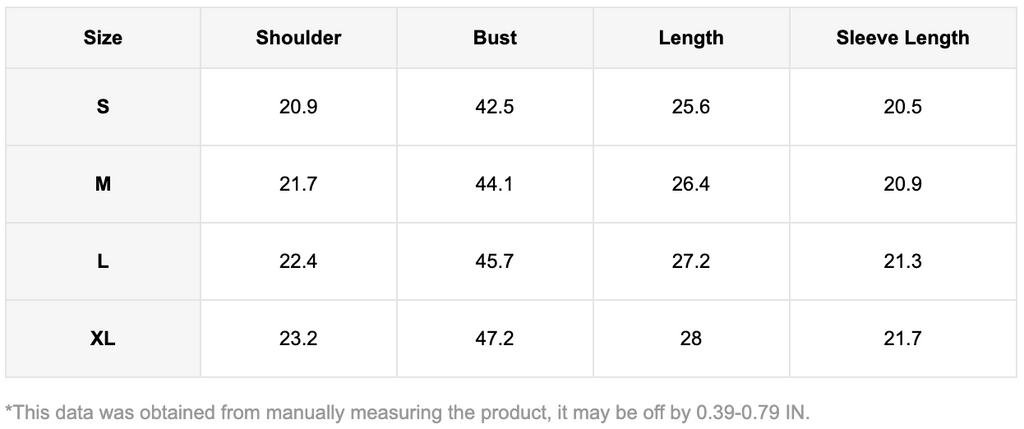Click shoulder value 20.9 for size S
Viewport: 1024px width, 429px height.
tap(298, 106)
